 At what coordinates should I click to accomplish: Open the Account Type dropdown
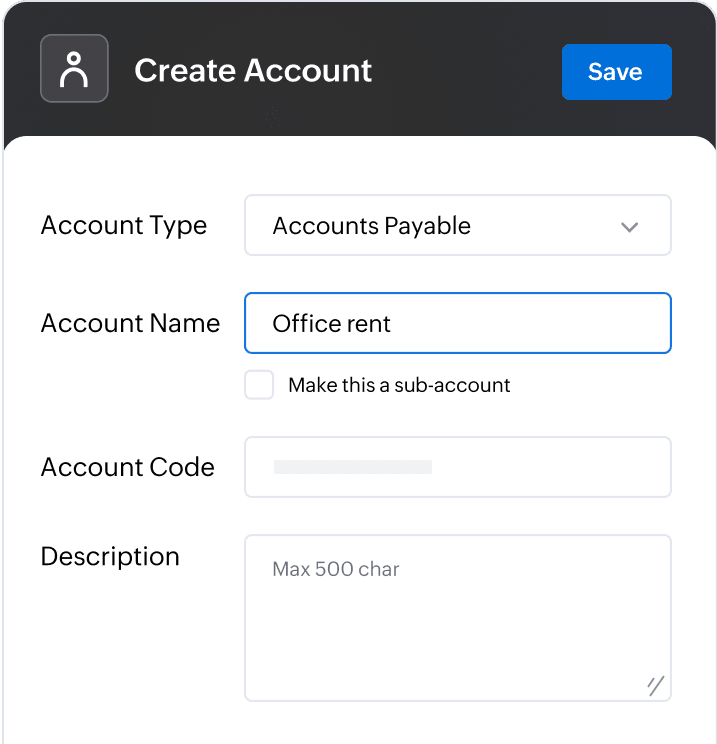(x=457, y=225)
